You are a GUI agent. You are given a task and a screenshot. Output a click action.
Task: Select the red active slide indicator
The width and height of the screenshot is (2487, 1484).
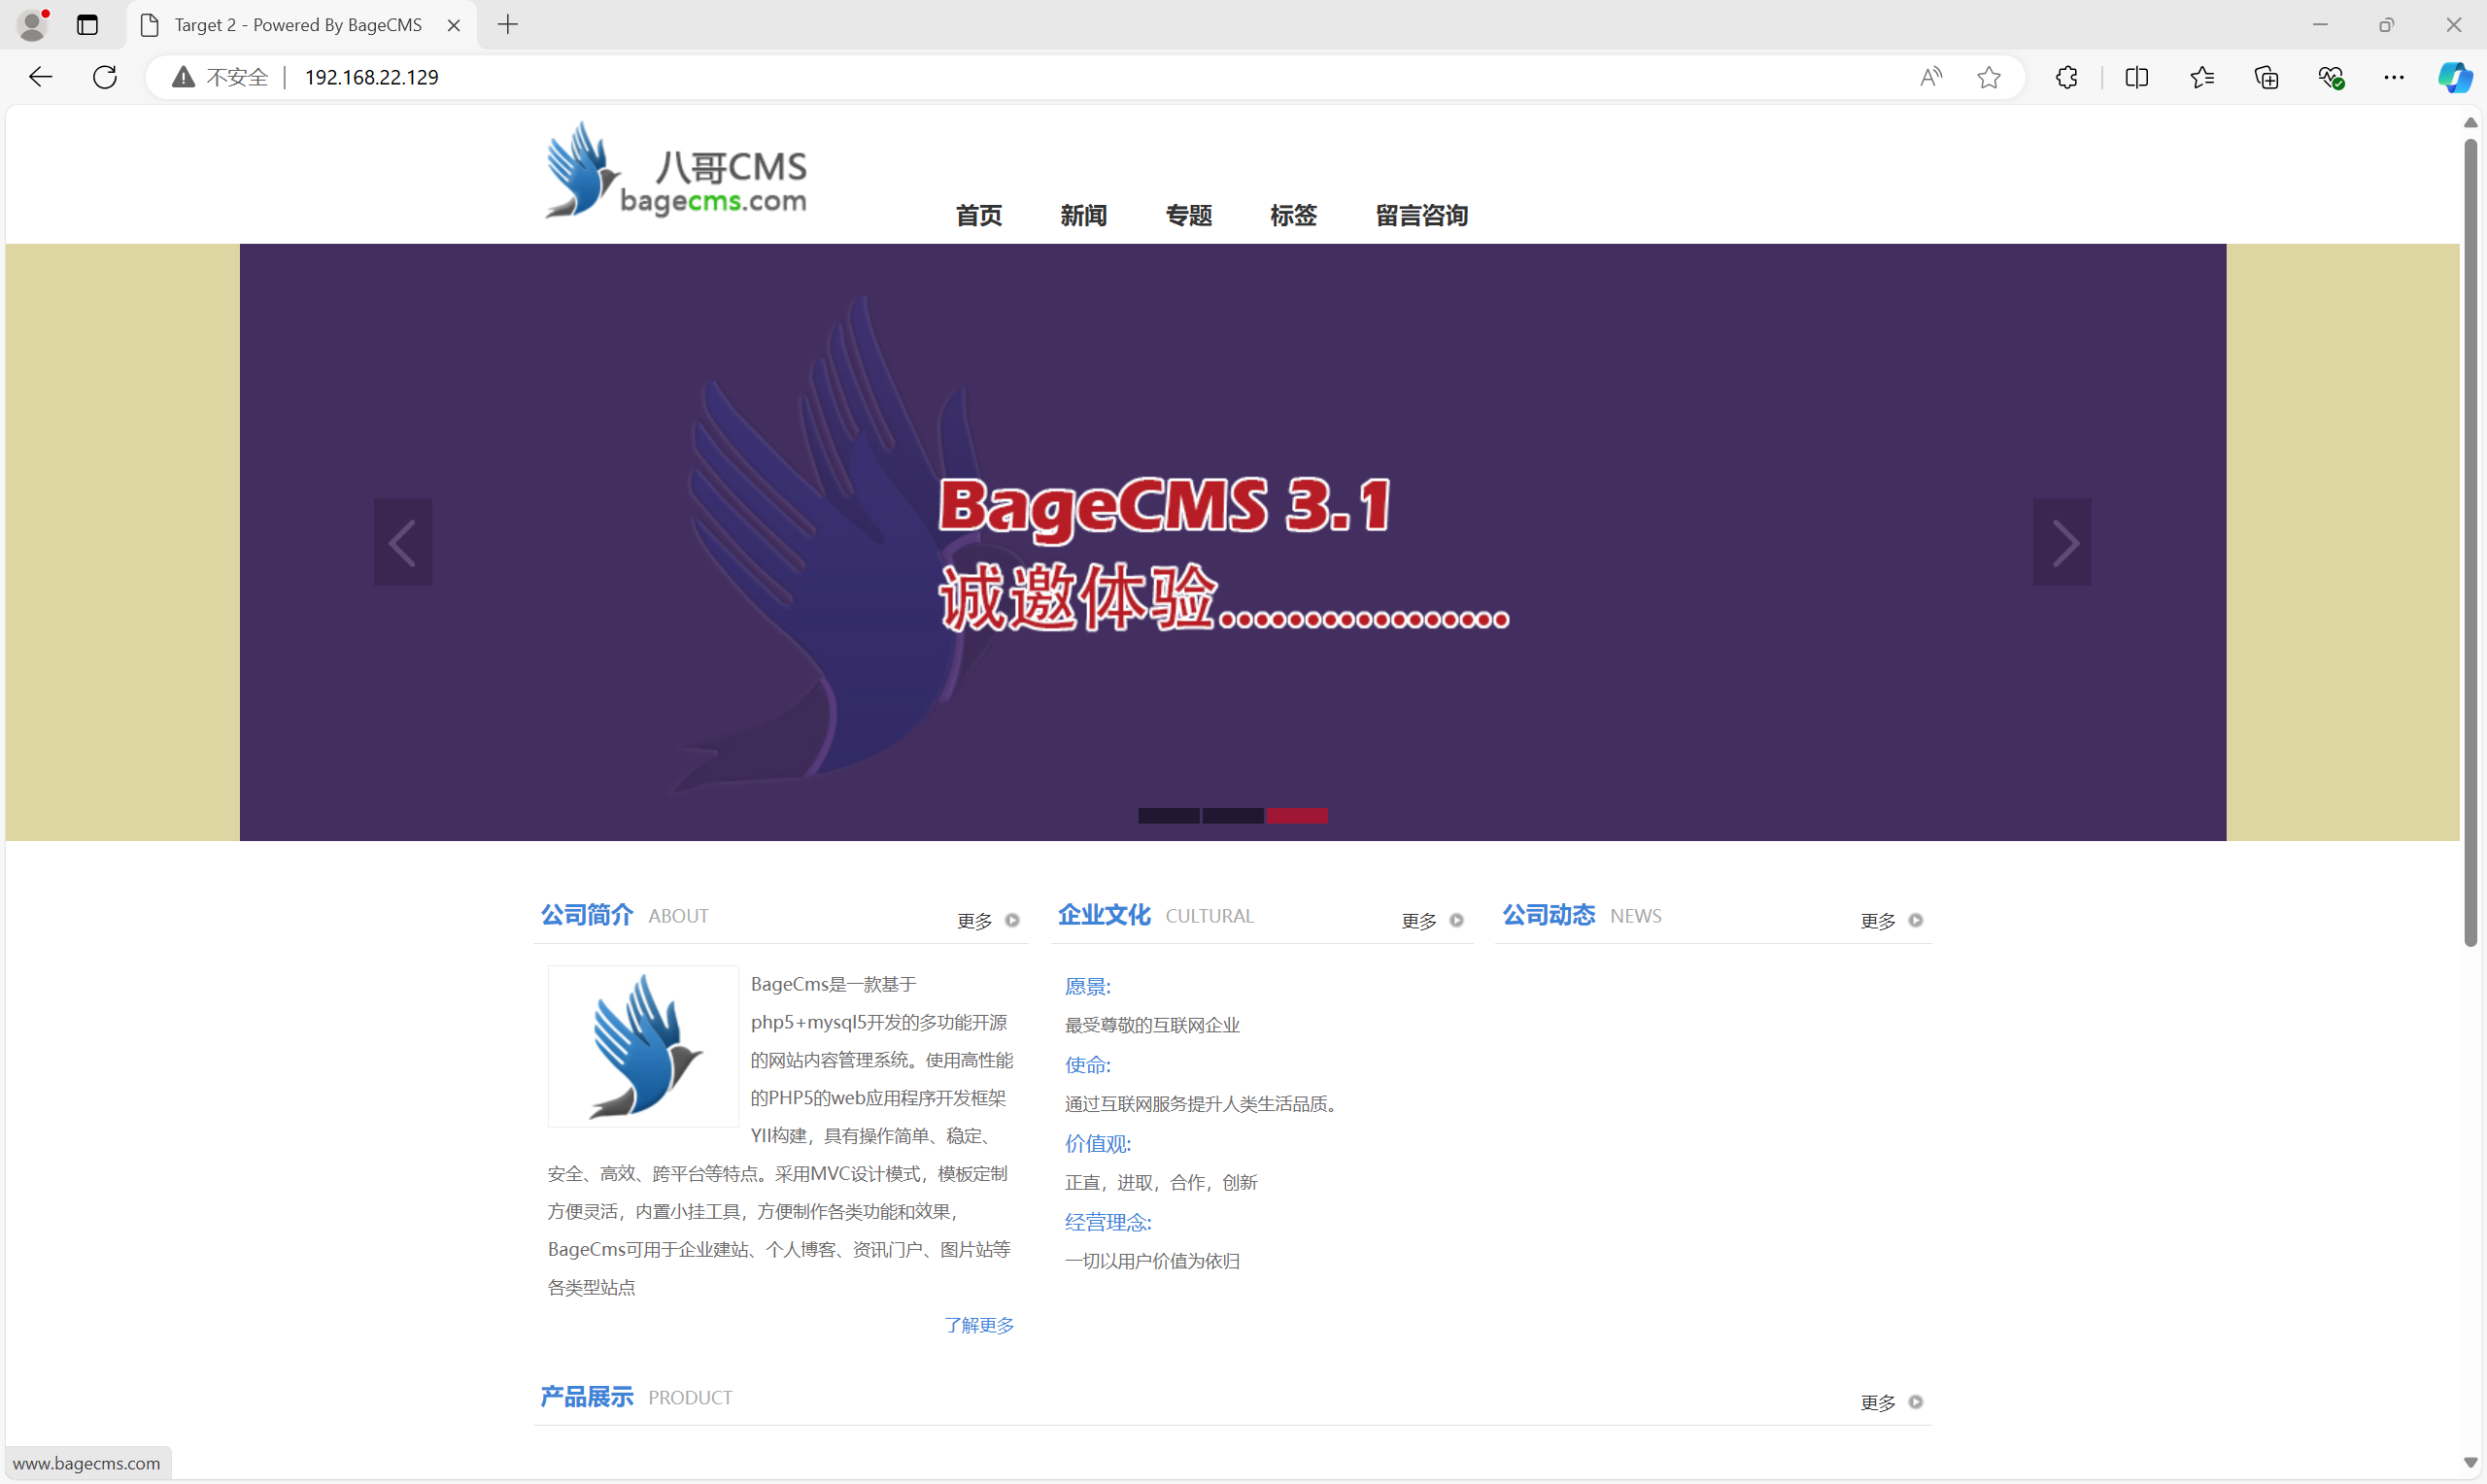pos(1297,816)
